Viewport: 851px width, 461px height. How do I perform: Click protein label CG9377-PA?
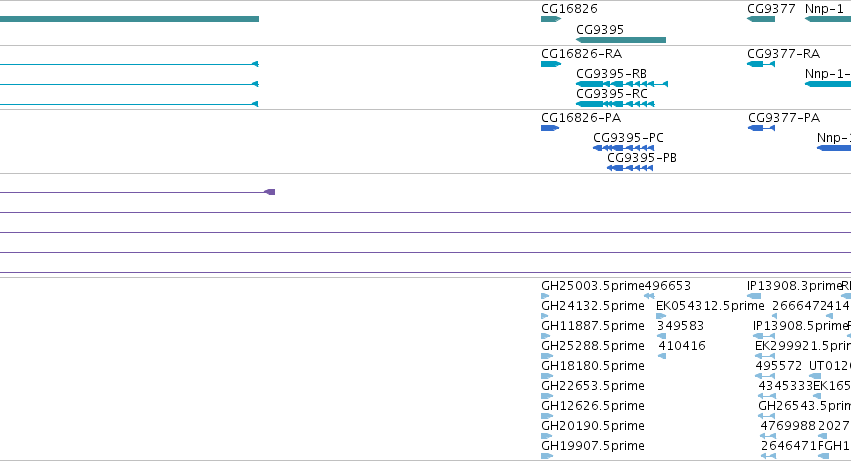pyautogui.click(x=784, y=118)
